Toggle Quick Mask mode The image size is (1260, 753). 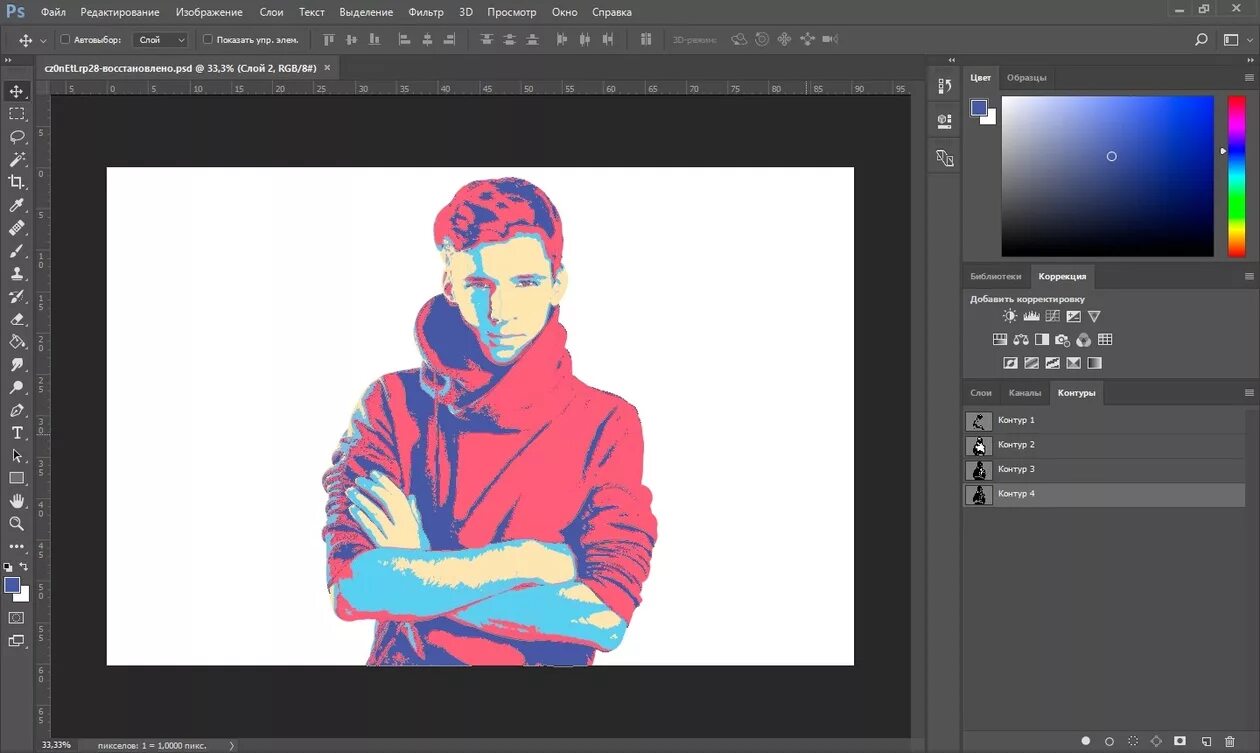point(17,618)
